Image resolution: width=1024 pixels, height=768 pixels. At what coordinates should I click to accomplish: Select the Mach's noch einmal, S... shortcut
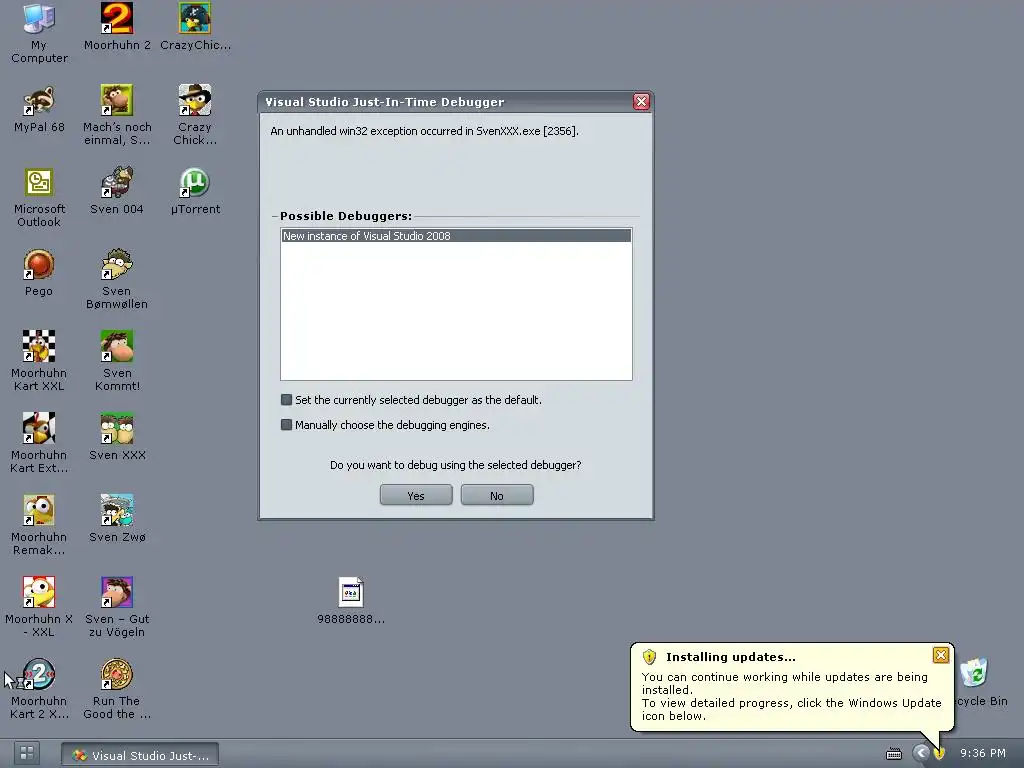coord(117,115)
